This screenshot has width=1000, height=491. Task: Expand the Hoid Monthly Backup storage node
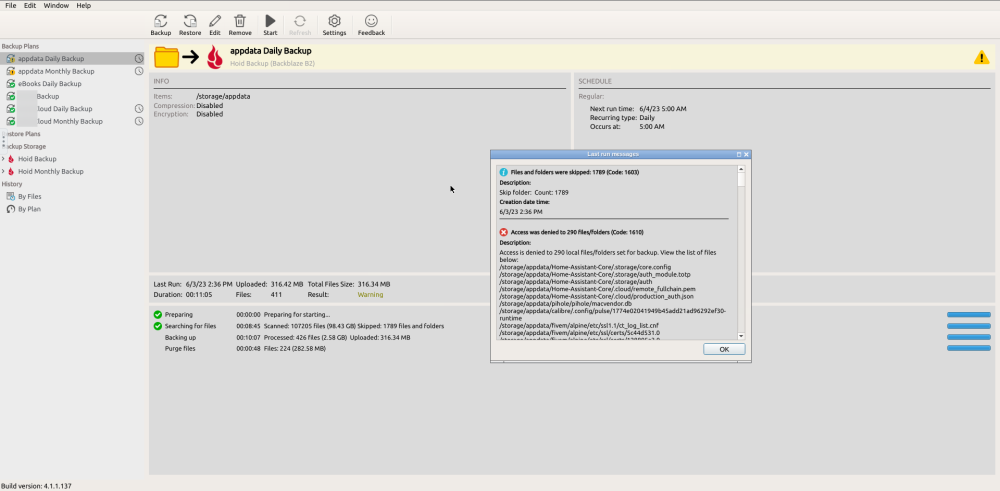pos(3,172)
